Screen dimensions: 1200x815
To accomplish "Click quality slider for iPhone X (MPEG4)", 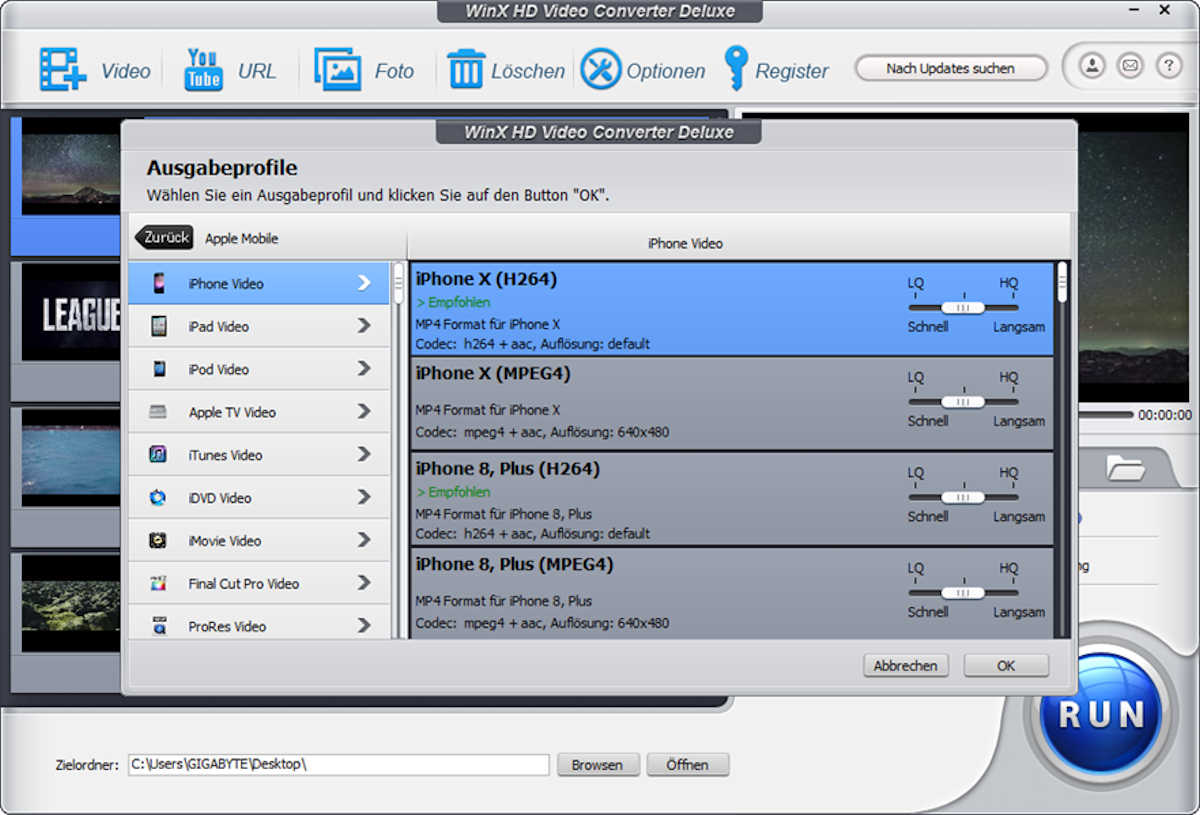I will [963, 402].
